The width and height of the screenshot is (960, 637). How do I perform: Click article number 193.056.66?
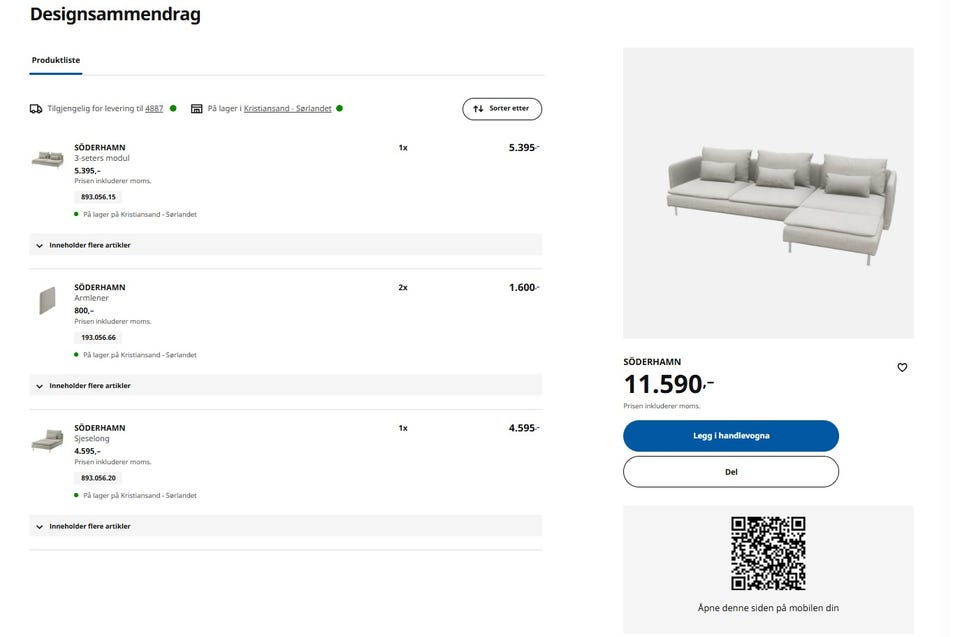(x=98, y=337)
